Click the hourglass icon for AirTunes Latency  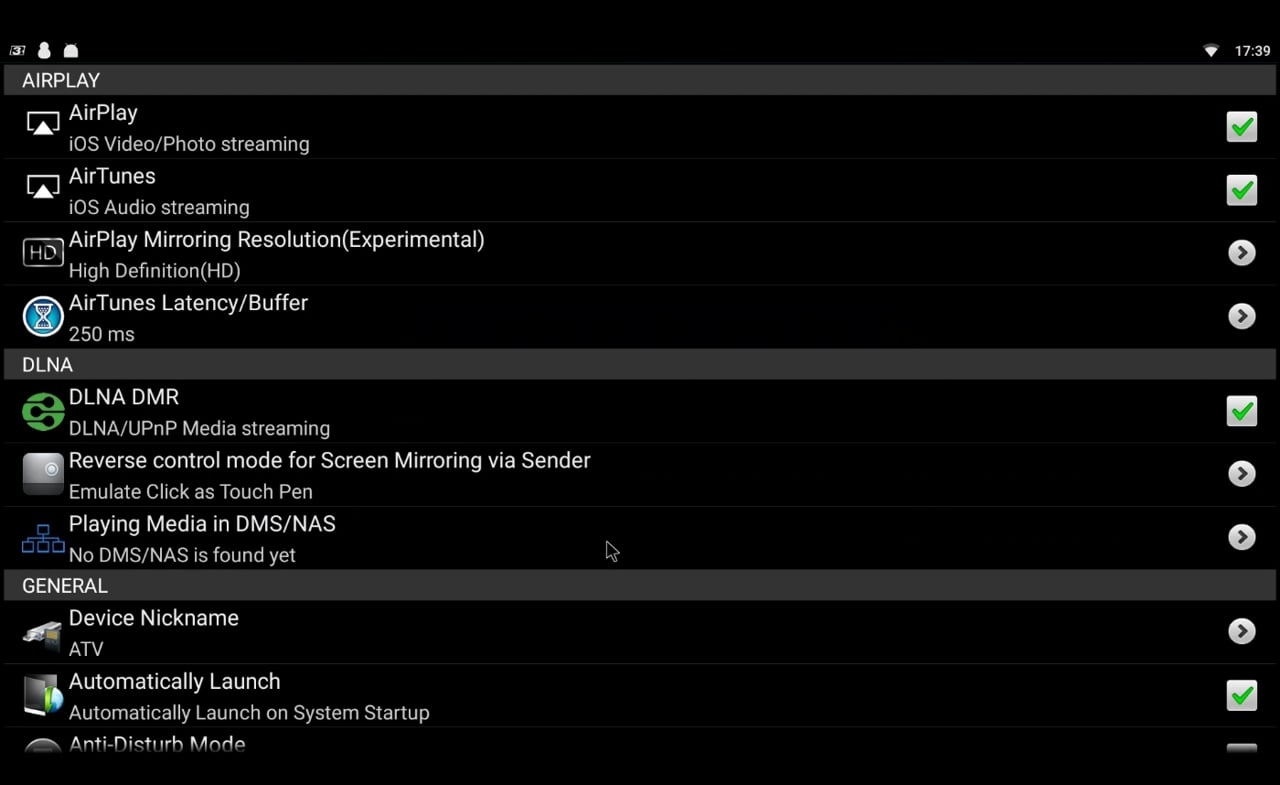point(42,316)
